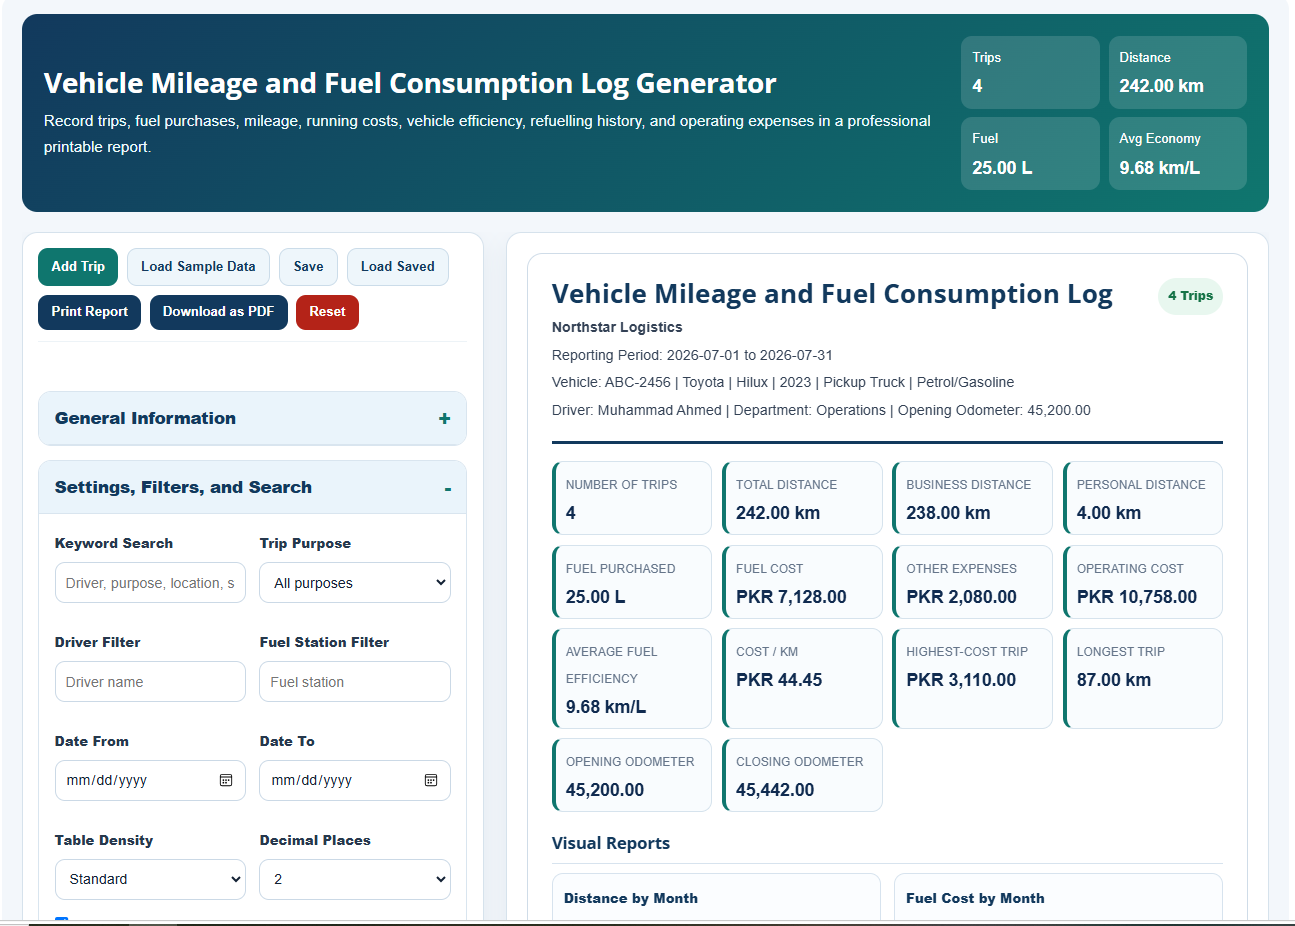Click the Add Trip button
Screen dimensions: 1295x926
(78, 267)
